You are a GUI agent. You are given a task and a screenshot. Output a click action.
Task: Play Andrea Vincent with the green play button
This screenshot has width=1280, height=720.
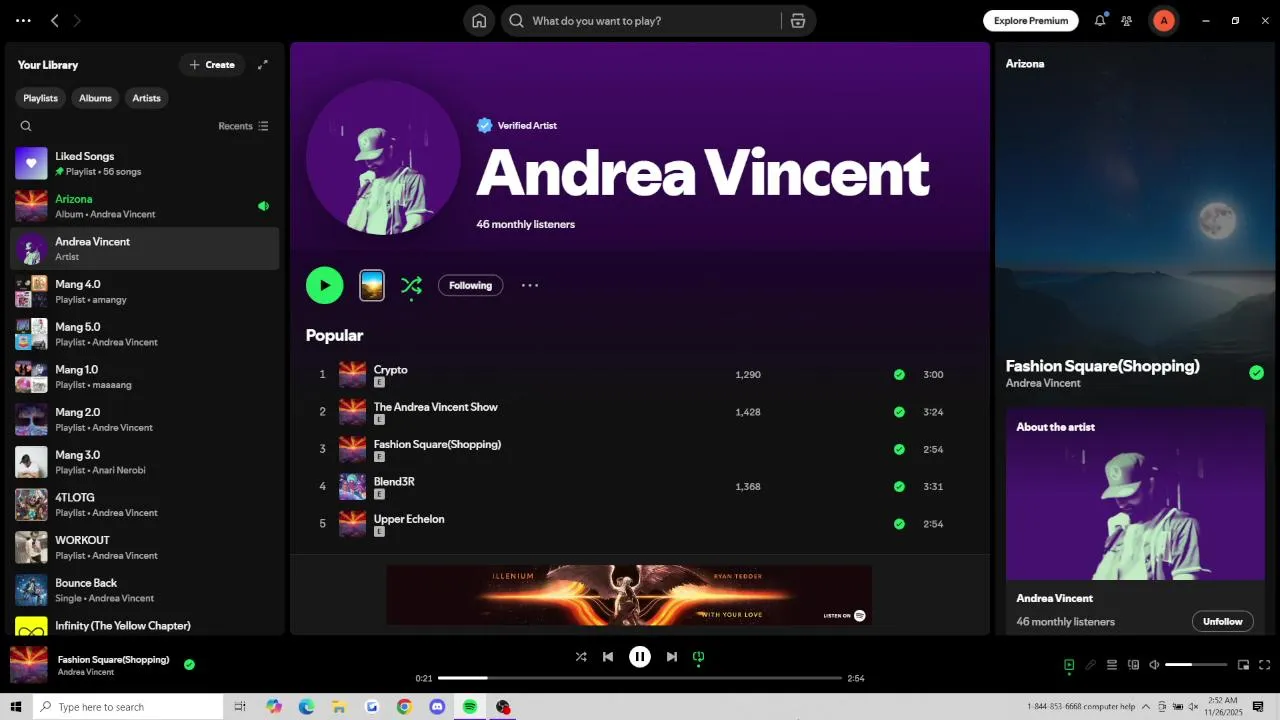(325, 285)
